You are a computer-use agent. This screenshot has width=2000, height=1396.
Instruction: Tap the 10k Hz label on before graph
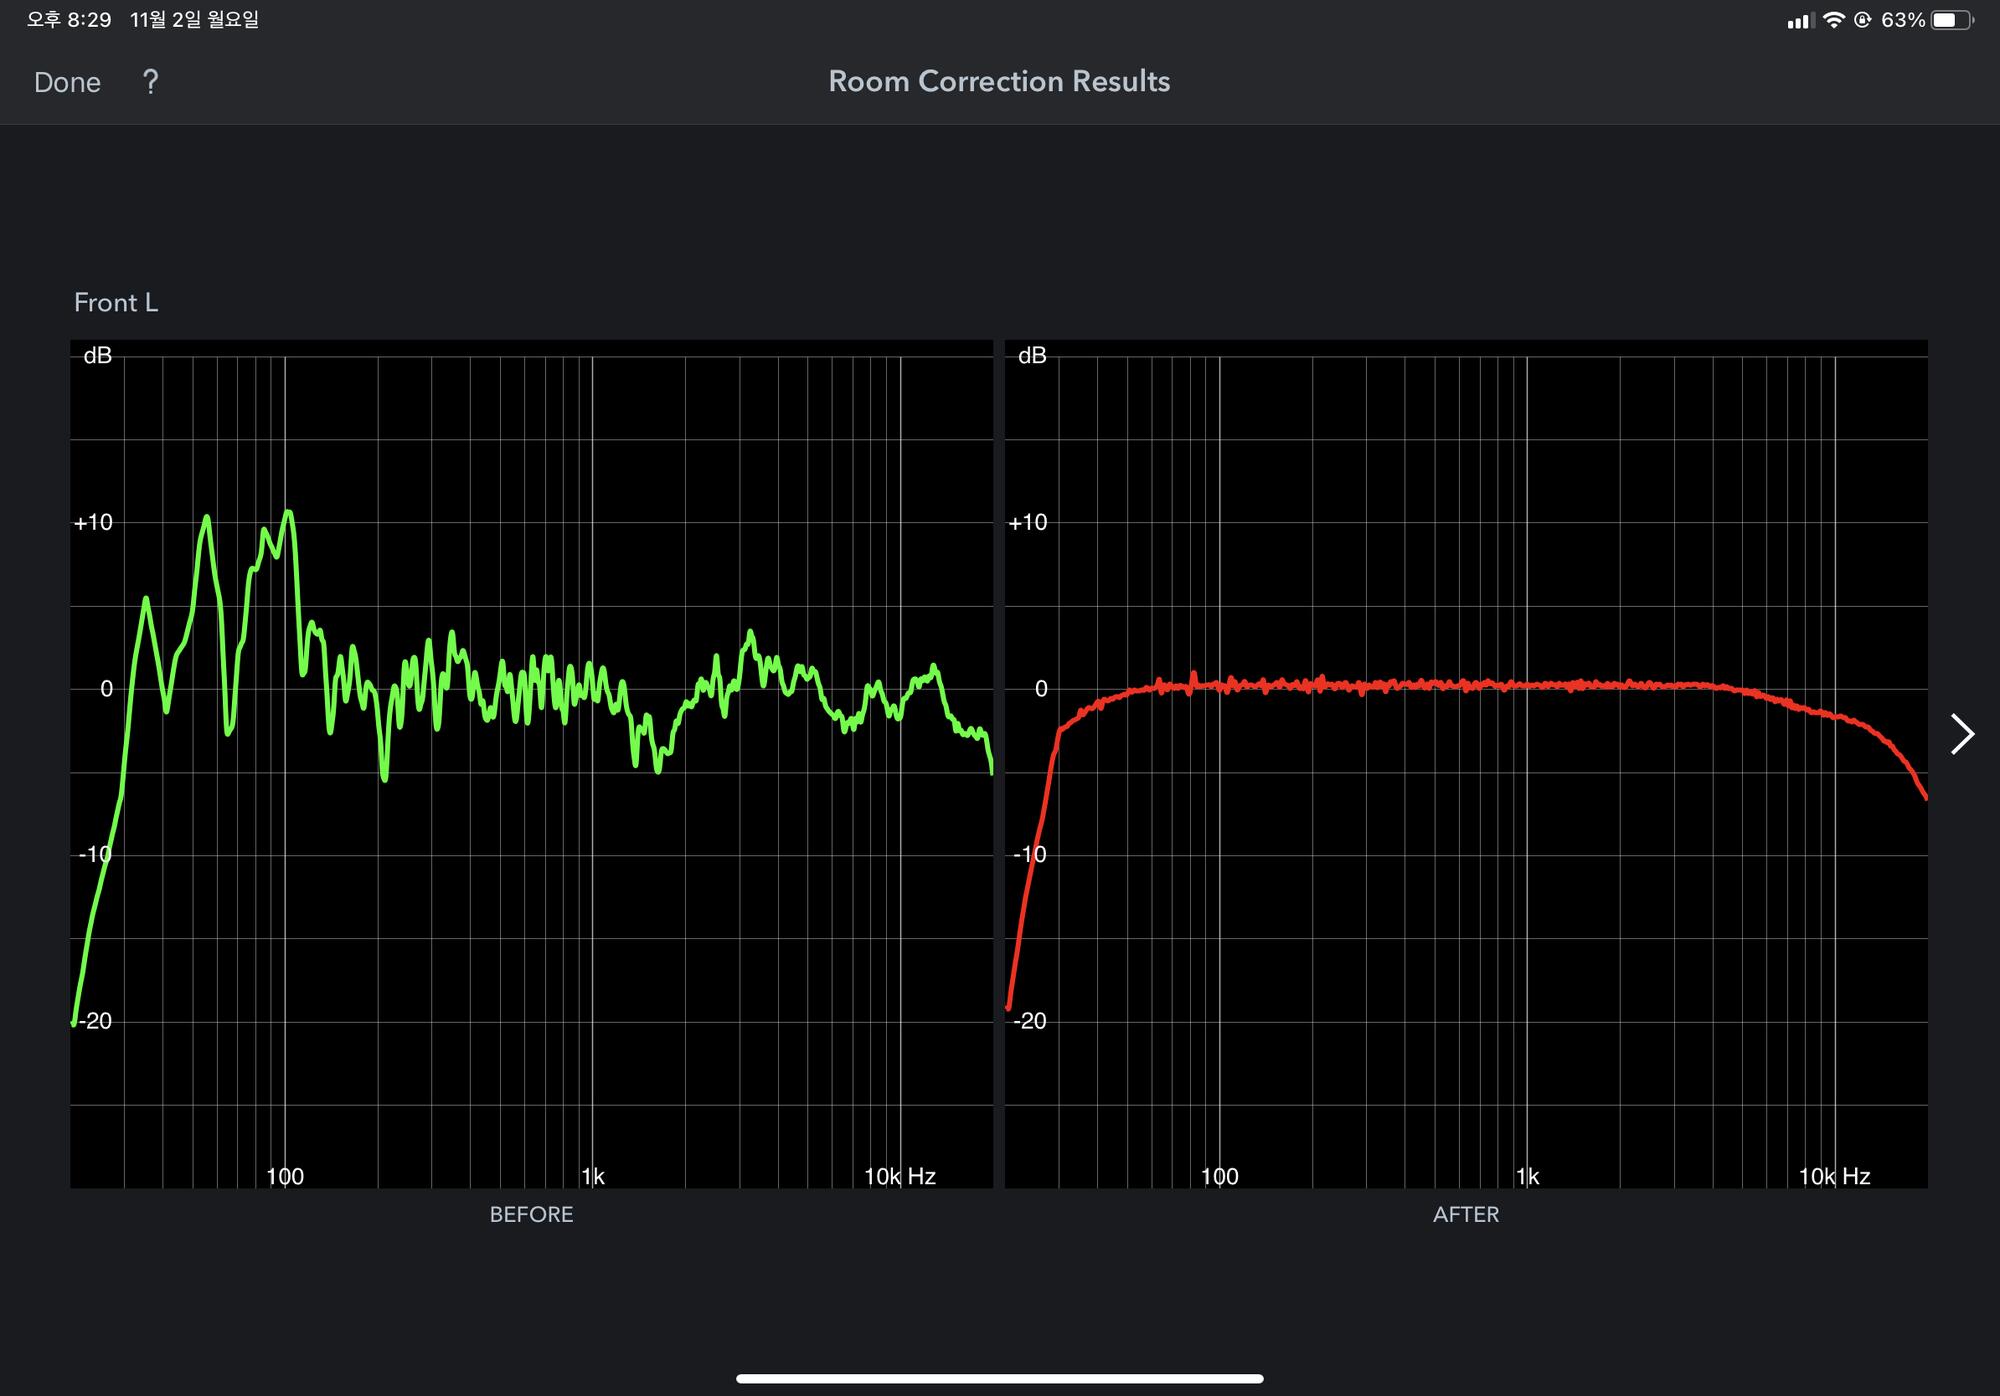point(899,1176)
